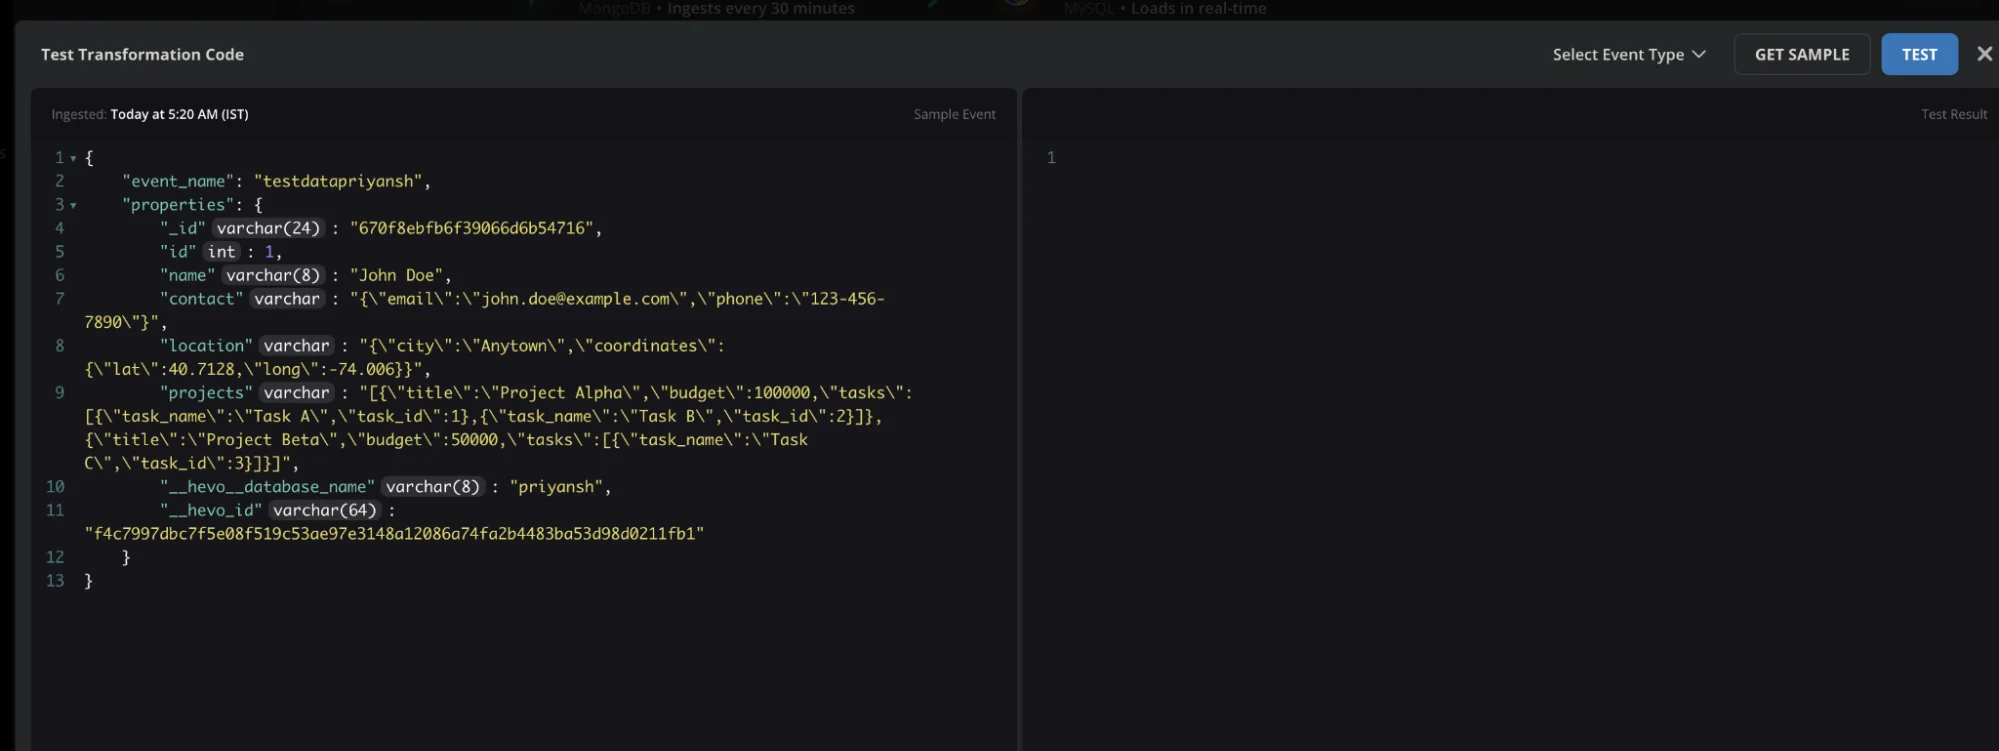1999x751 pixels.
Task: Click the int type badge next to "id"
Action: [x=222, y=252]
